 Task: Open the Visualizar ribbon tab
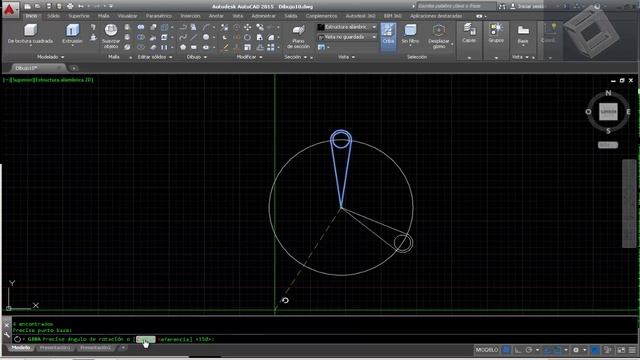click(127, 16)
